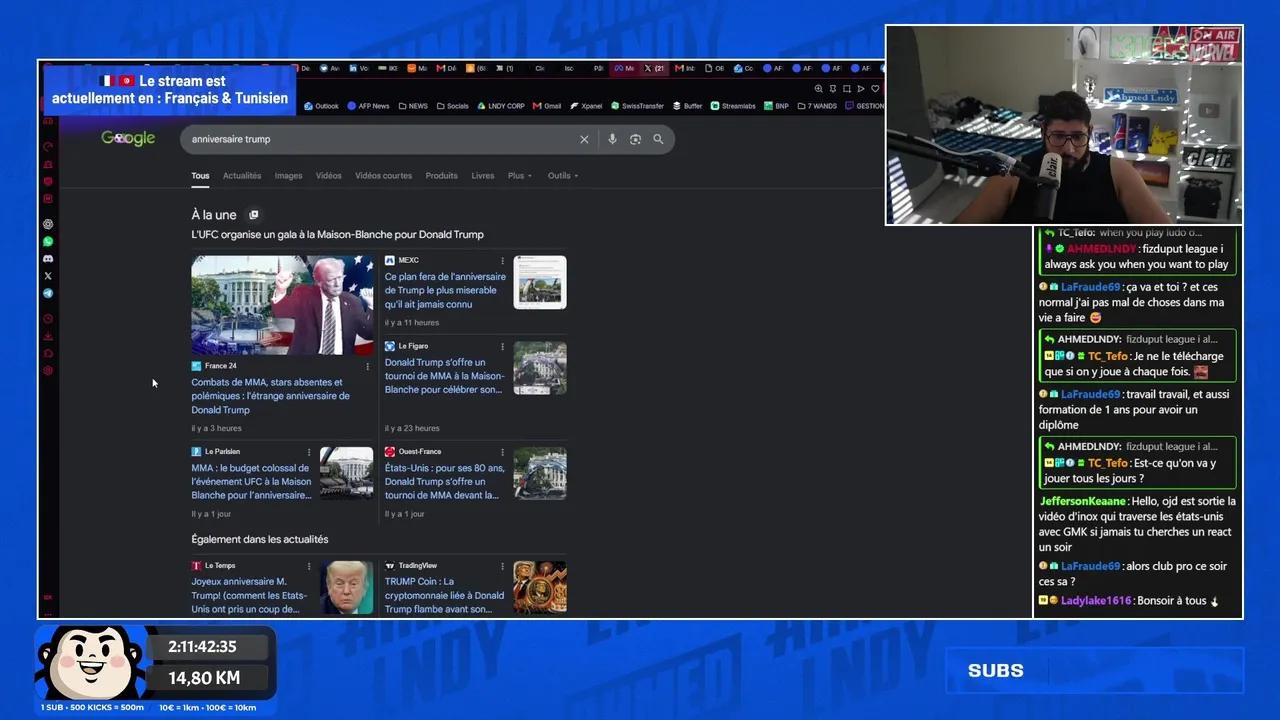Open ChatGPT in the browser sidebar
Image resolution: width=1280 pixels, height=720 pixels.
48,224
